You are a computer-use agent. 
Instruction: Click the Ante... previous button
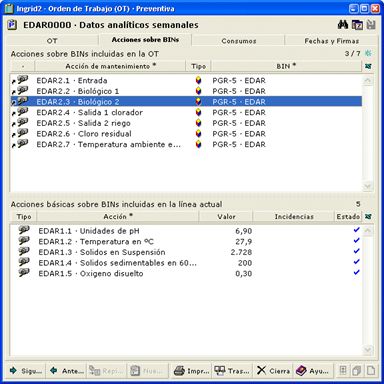point(66,371)
